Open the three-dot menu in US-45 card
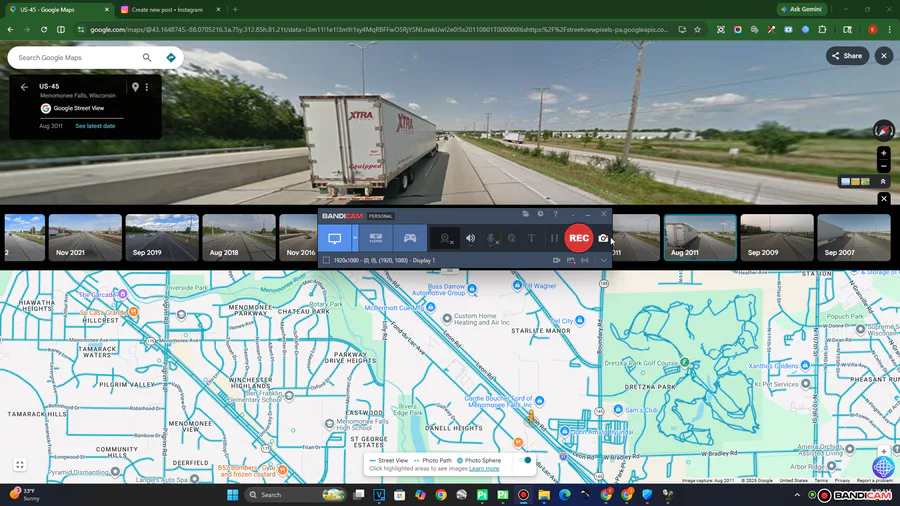Screen dimensions: 900x506 tap(147, 87)
